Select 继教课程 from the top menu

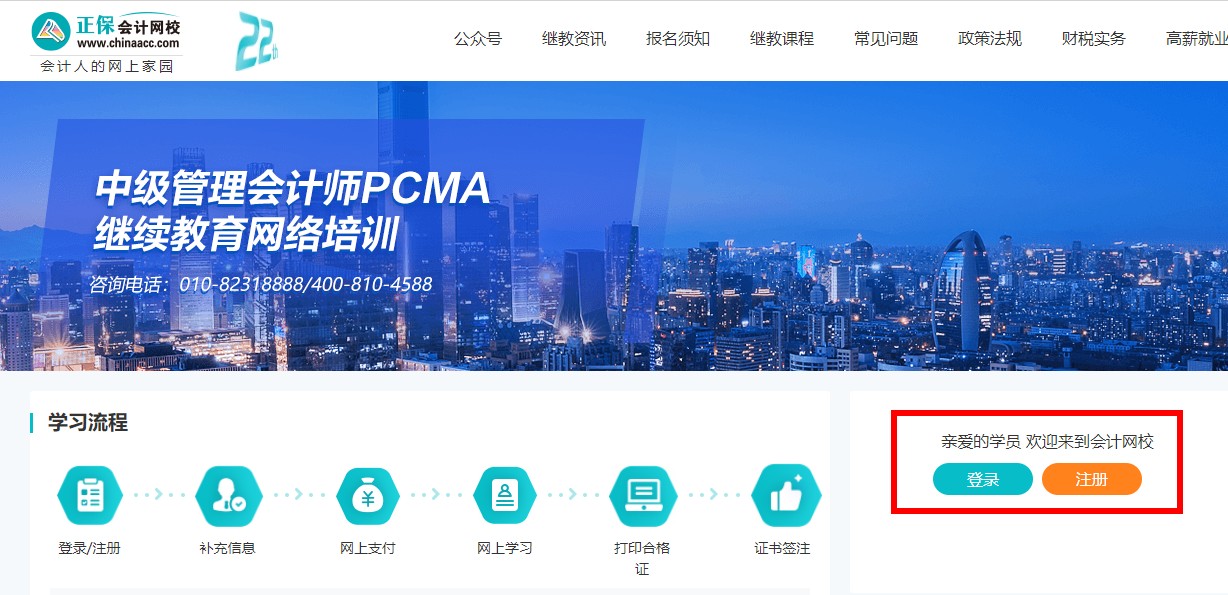(x=782, y=39)
